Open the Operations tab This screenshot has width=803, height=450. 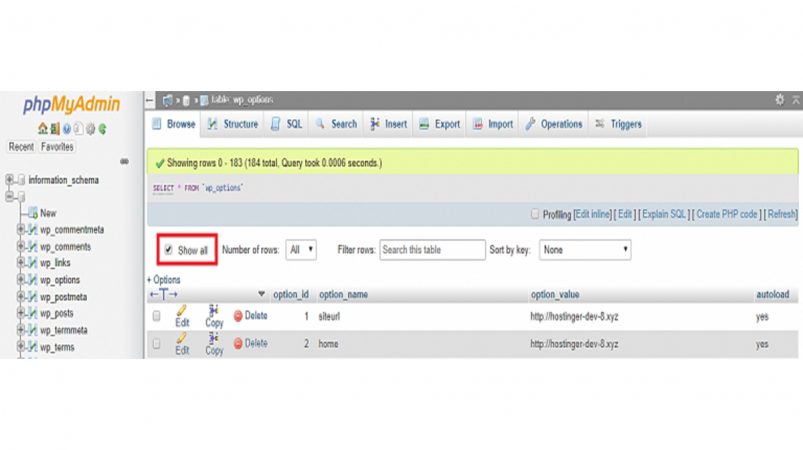555,124
